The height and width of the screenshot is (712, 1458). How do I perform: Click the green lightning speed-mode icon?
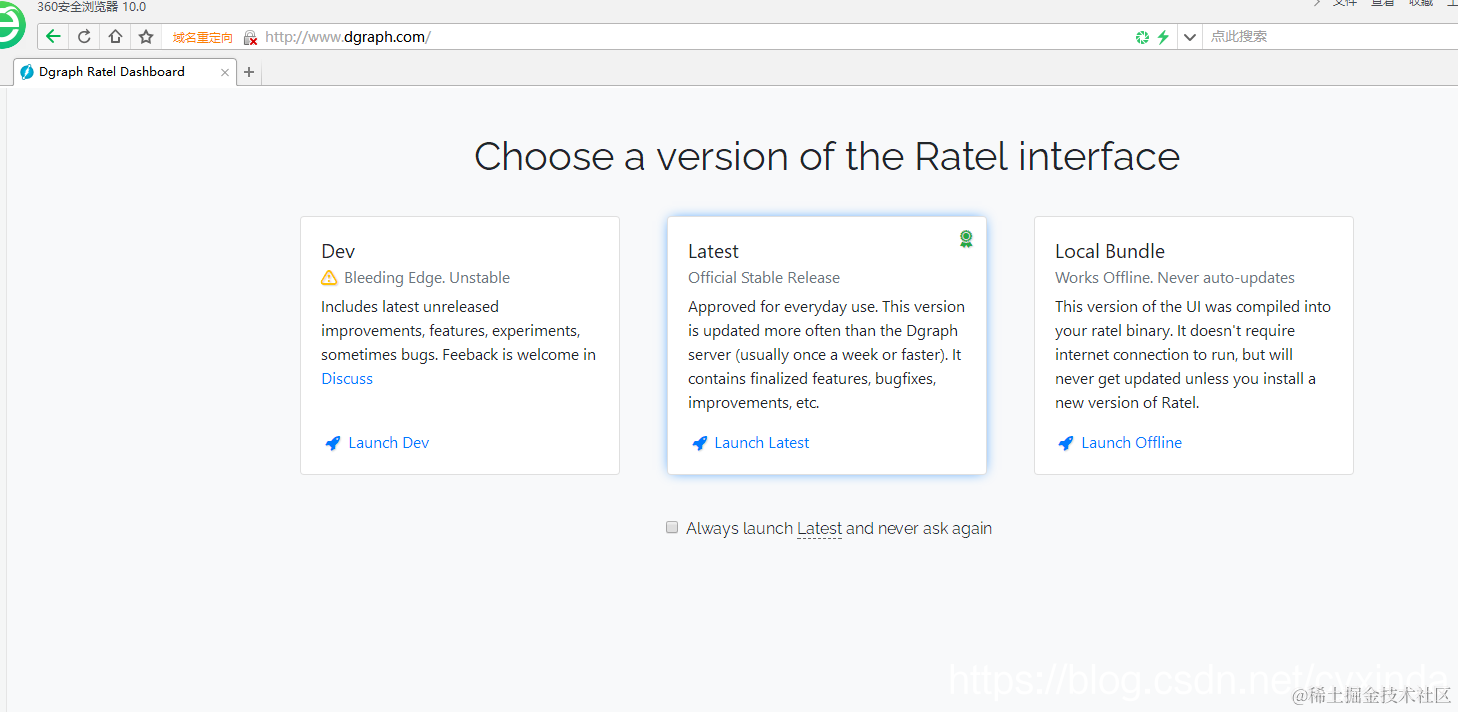coord(1163,37)
